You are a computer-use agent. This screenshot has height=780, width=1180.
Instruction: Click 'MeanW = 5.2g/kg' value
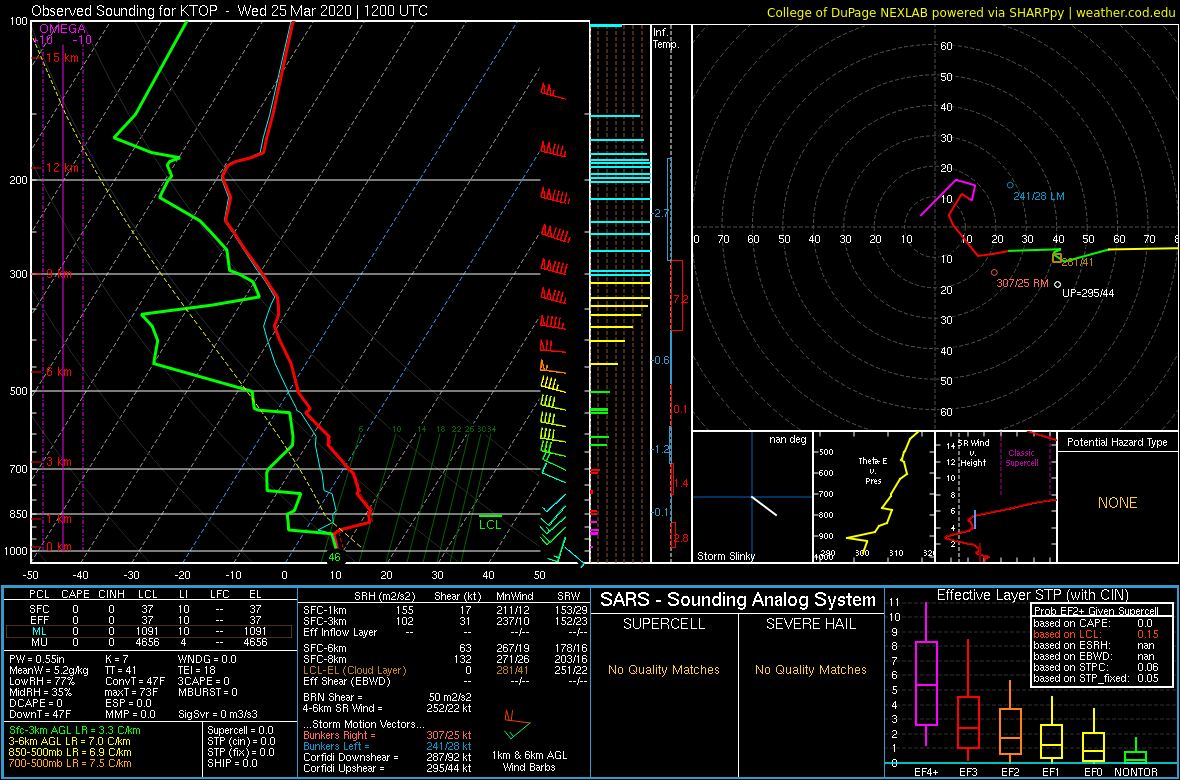coord(49,672)
